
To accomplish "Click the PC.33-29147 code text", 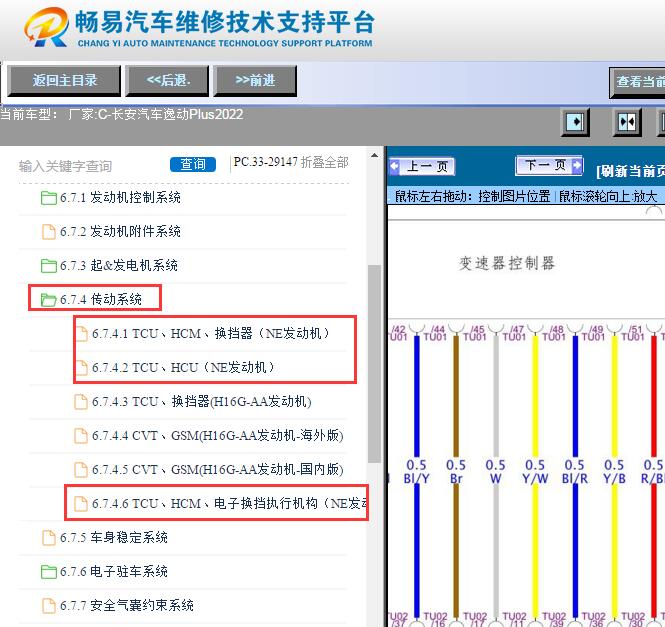I will [265, 162].
